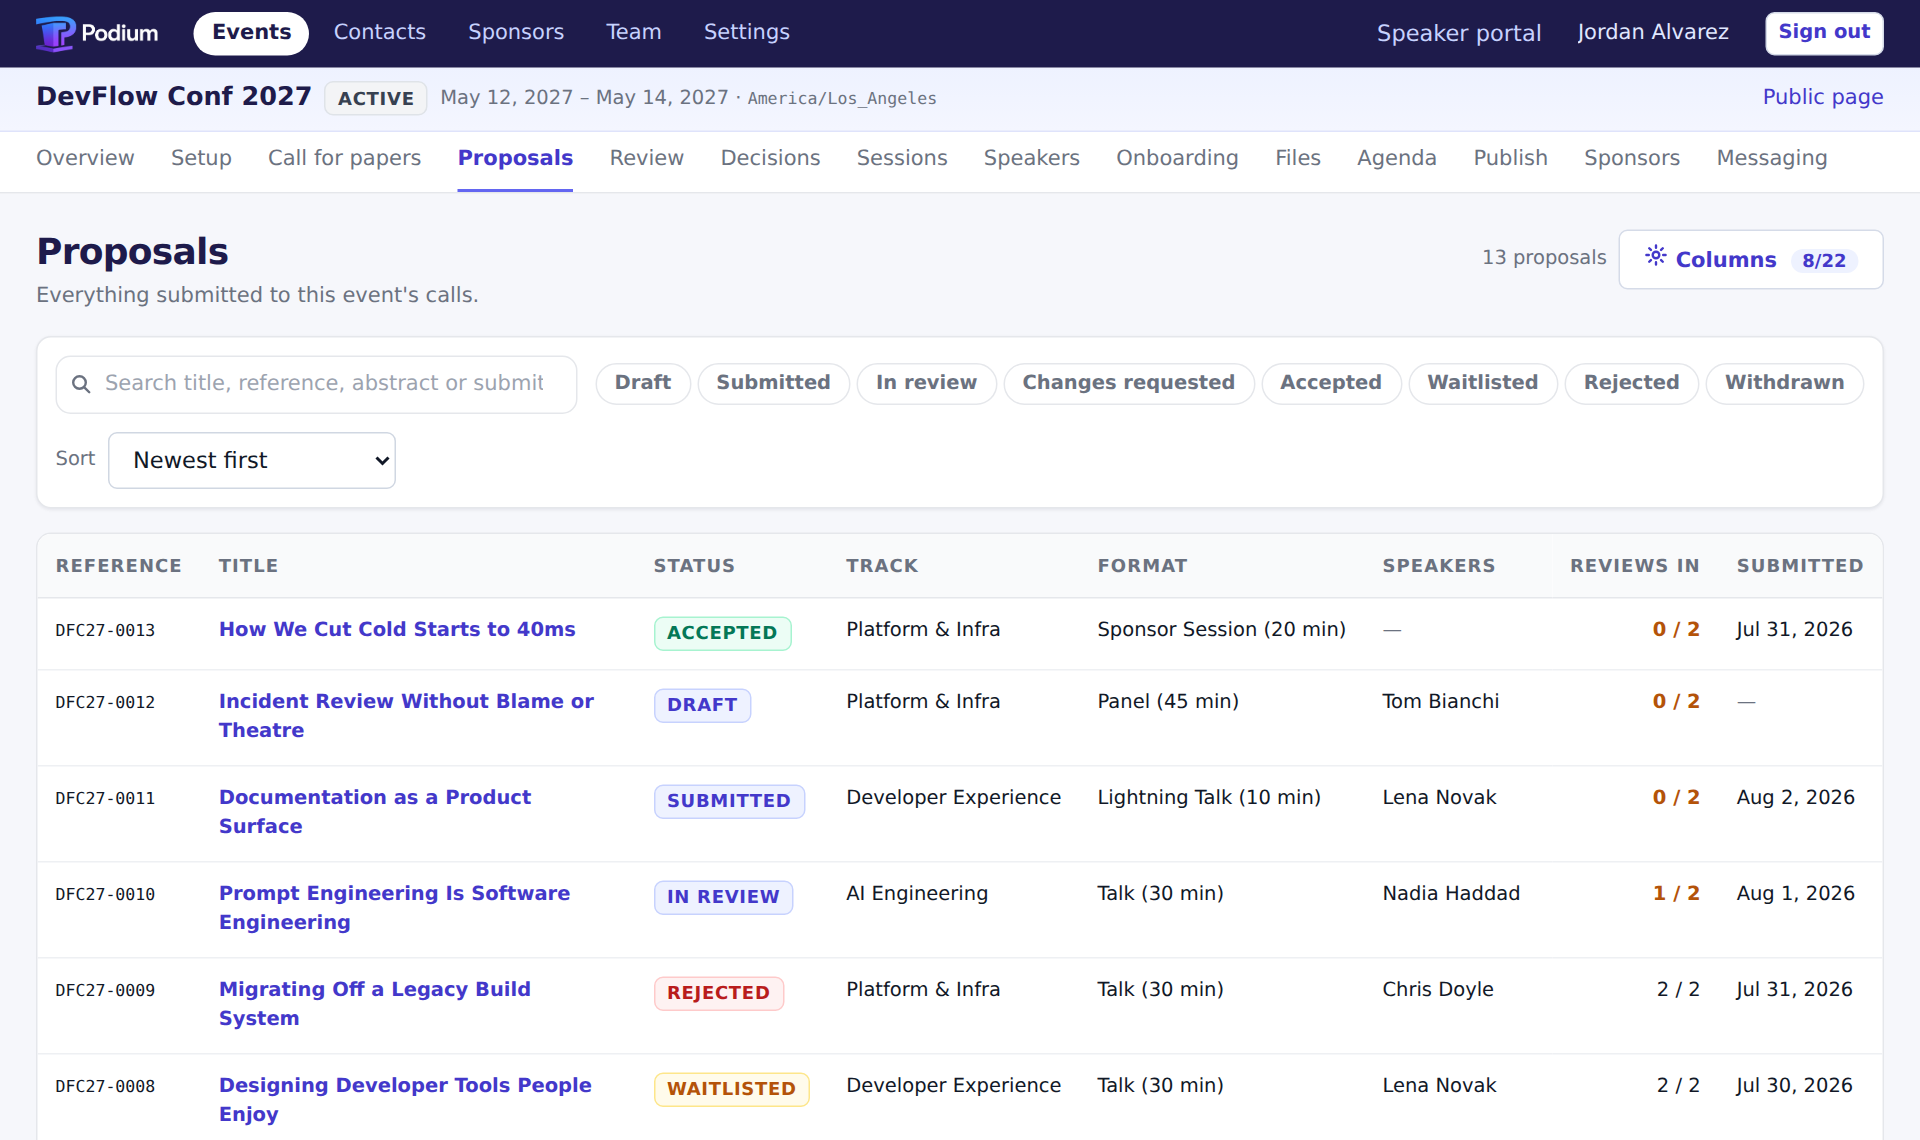Toggle the Submitted status filter

773,383
